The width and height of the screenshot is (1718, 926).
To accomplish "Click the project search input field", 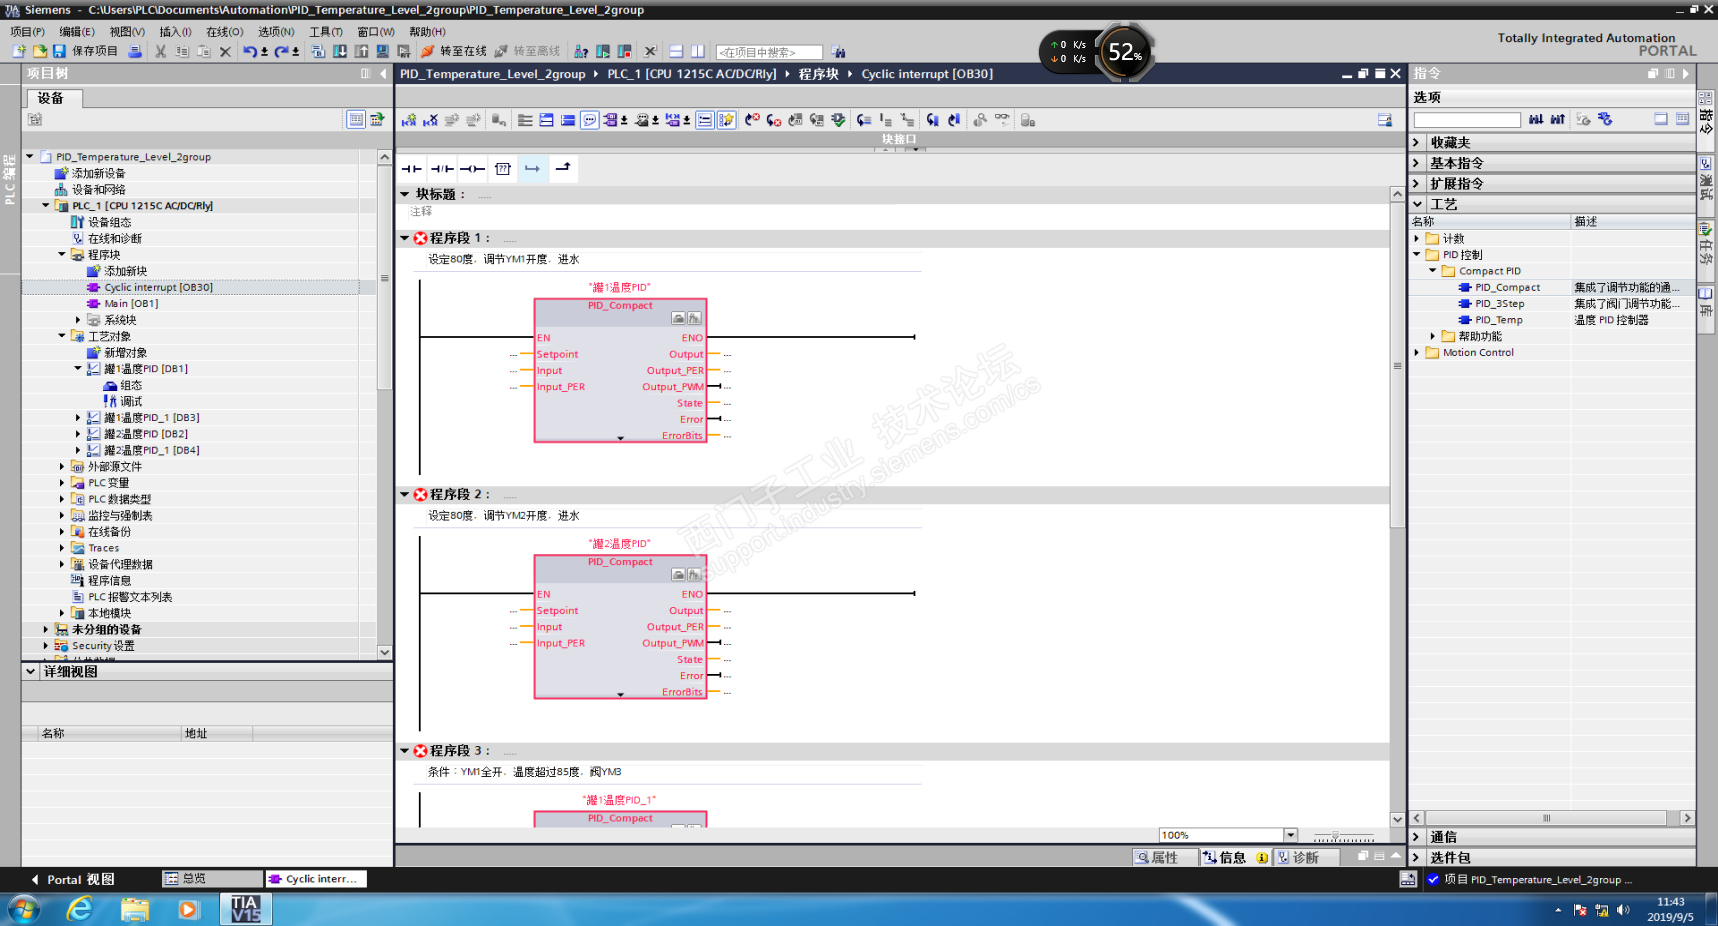I will point(769,52).
